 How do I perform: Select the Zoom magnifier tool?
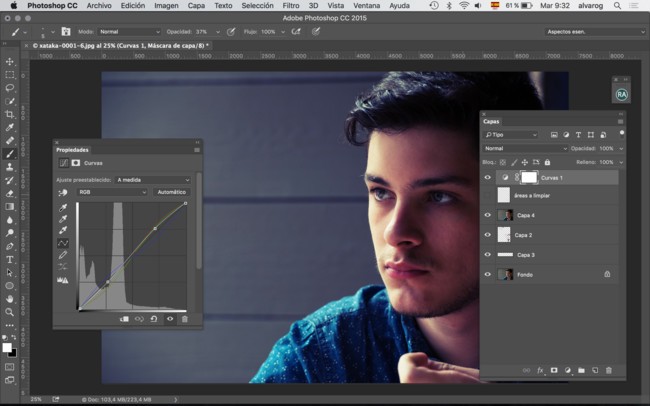(10, 312)
